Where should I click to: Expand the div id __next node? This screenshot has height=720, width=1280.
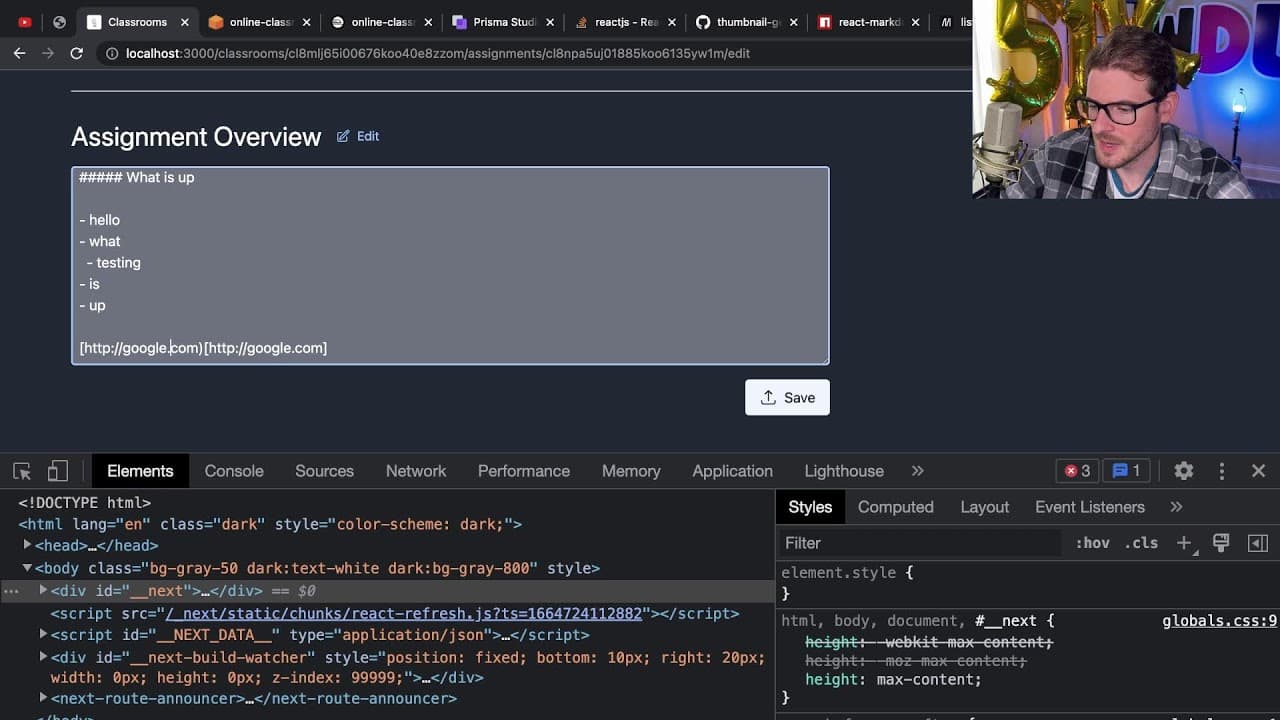click(x=43, y=590)
